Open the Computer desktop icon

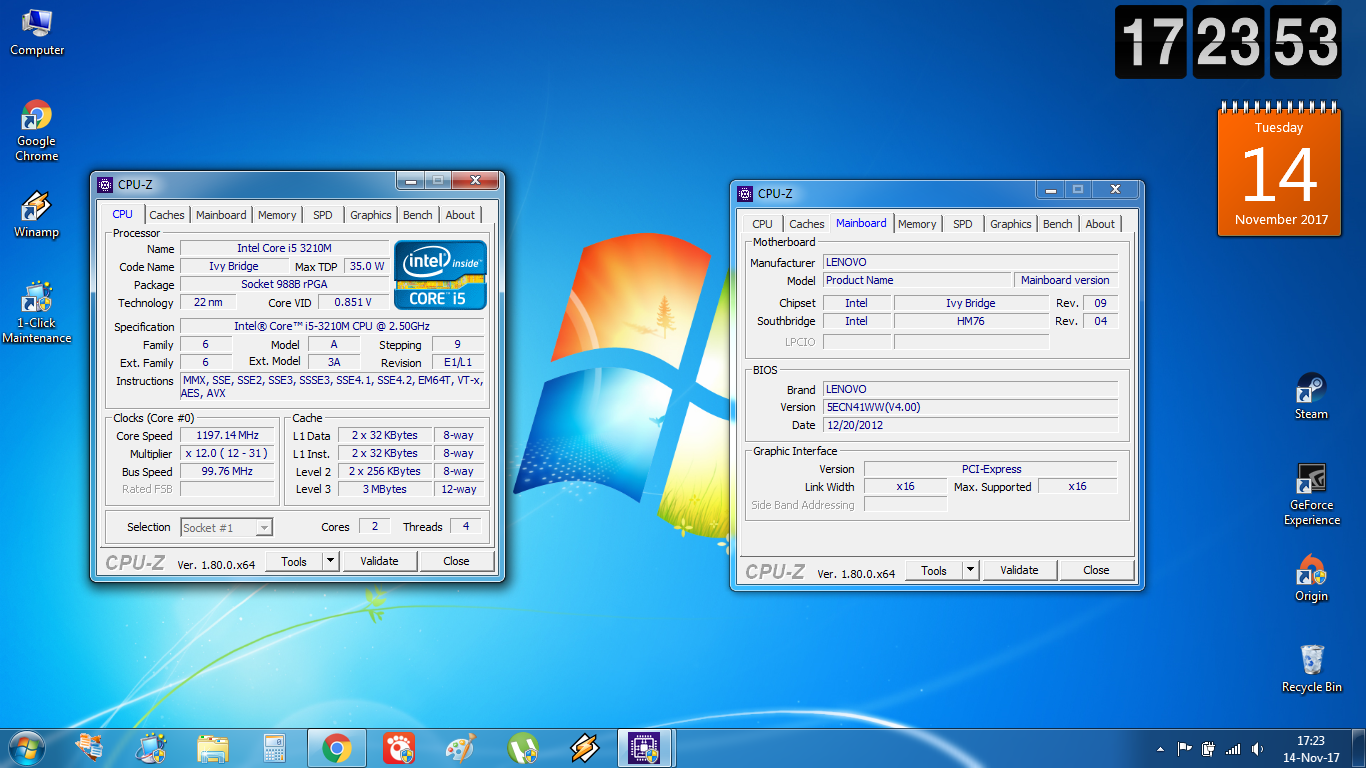pos(36,31)
